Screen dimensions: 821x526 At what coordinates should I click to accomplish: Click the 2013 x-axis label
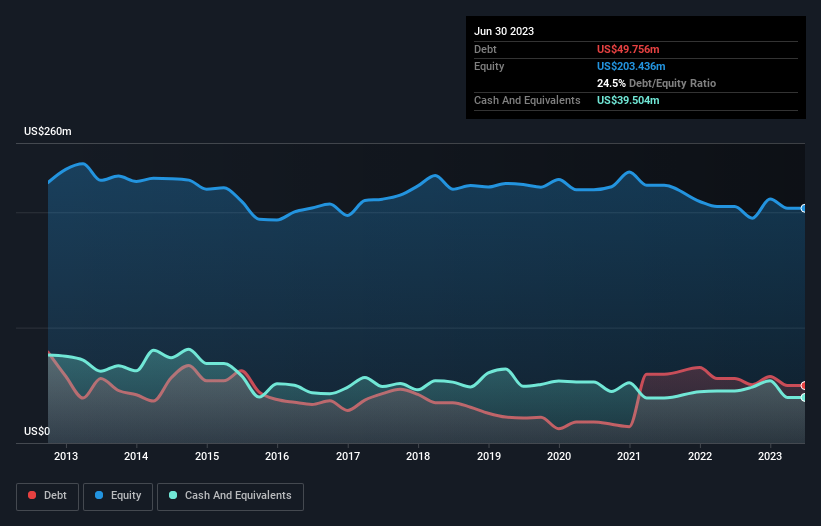pyautogui.click(x=66, y=456)
